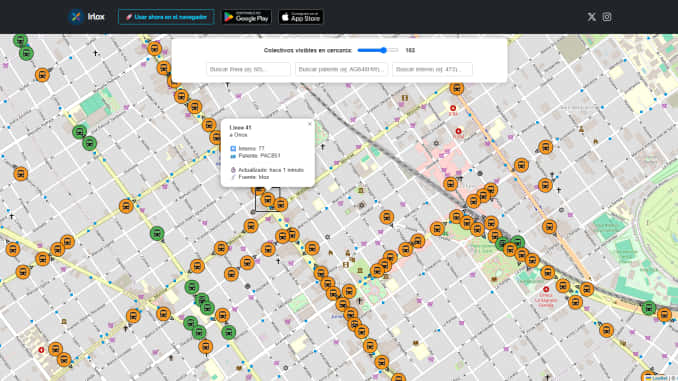Screen dimensions: 678x381
Task: Adjust the 'Colectivos visibles en cercanía' slider
Action: click(378, 50)
